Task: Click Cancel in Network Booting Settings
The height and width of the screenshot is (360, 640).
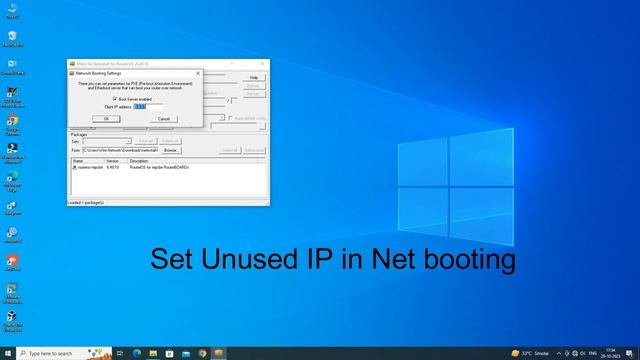Action: pos(164,119)
